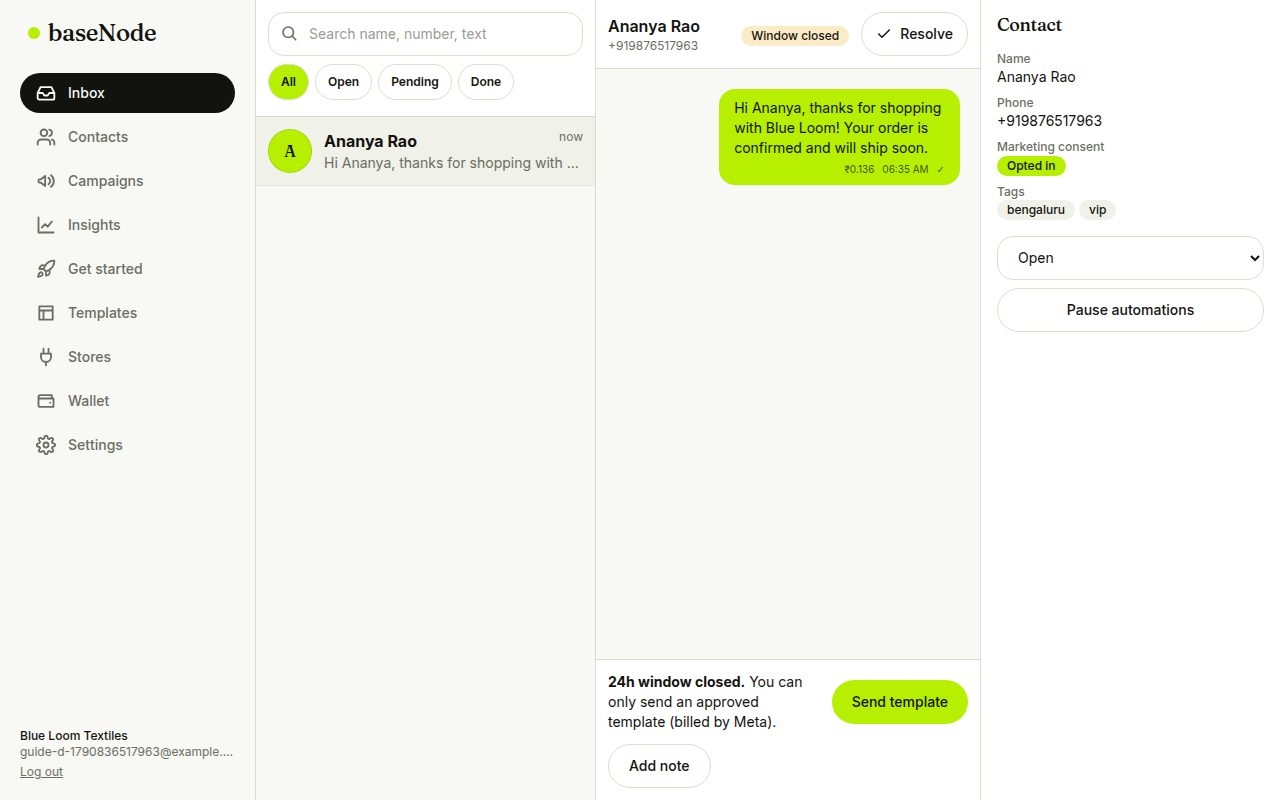Click the Inbox tray icon

pyautogui.click(x=46, y=93)
